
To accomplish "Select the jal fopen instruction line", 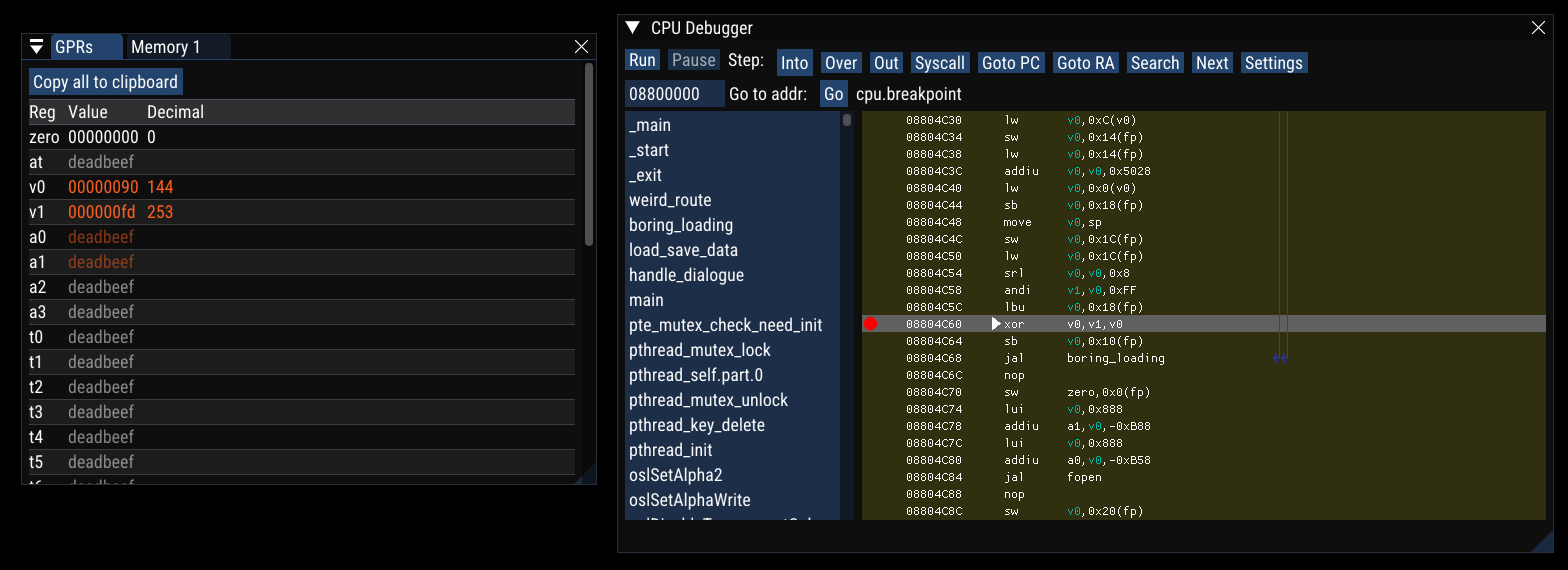I will tap(1204, 477).
